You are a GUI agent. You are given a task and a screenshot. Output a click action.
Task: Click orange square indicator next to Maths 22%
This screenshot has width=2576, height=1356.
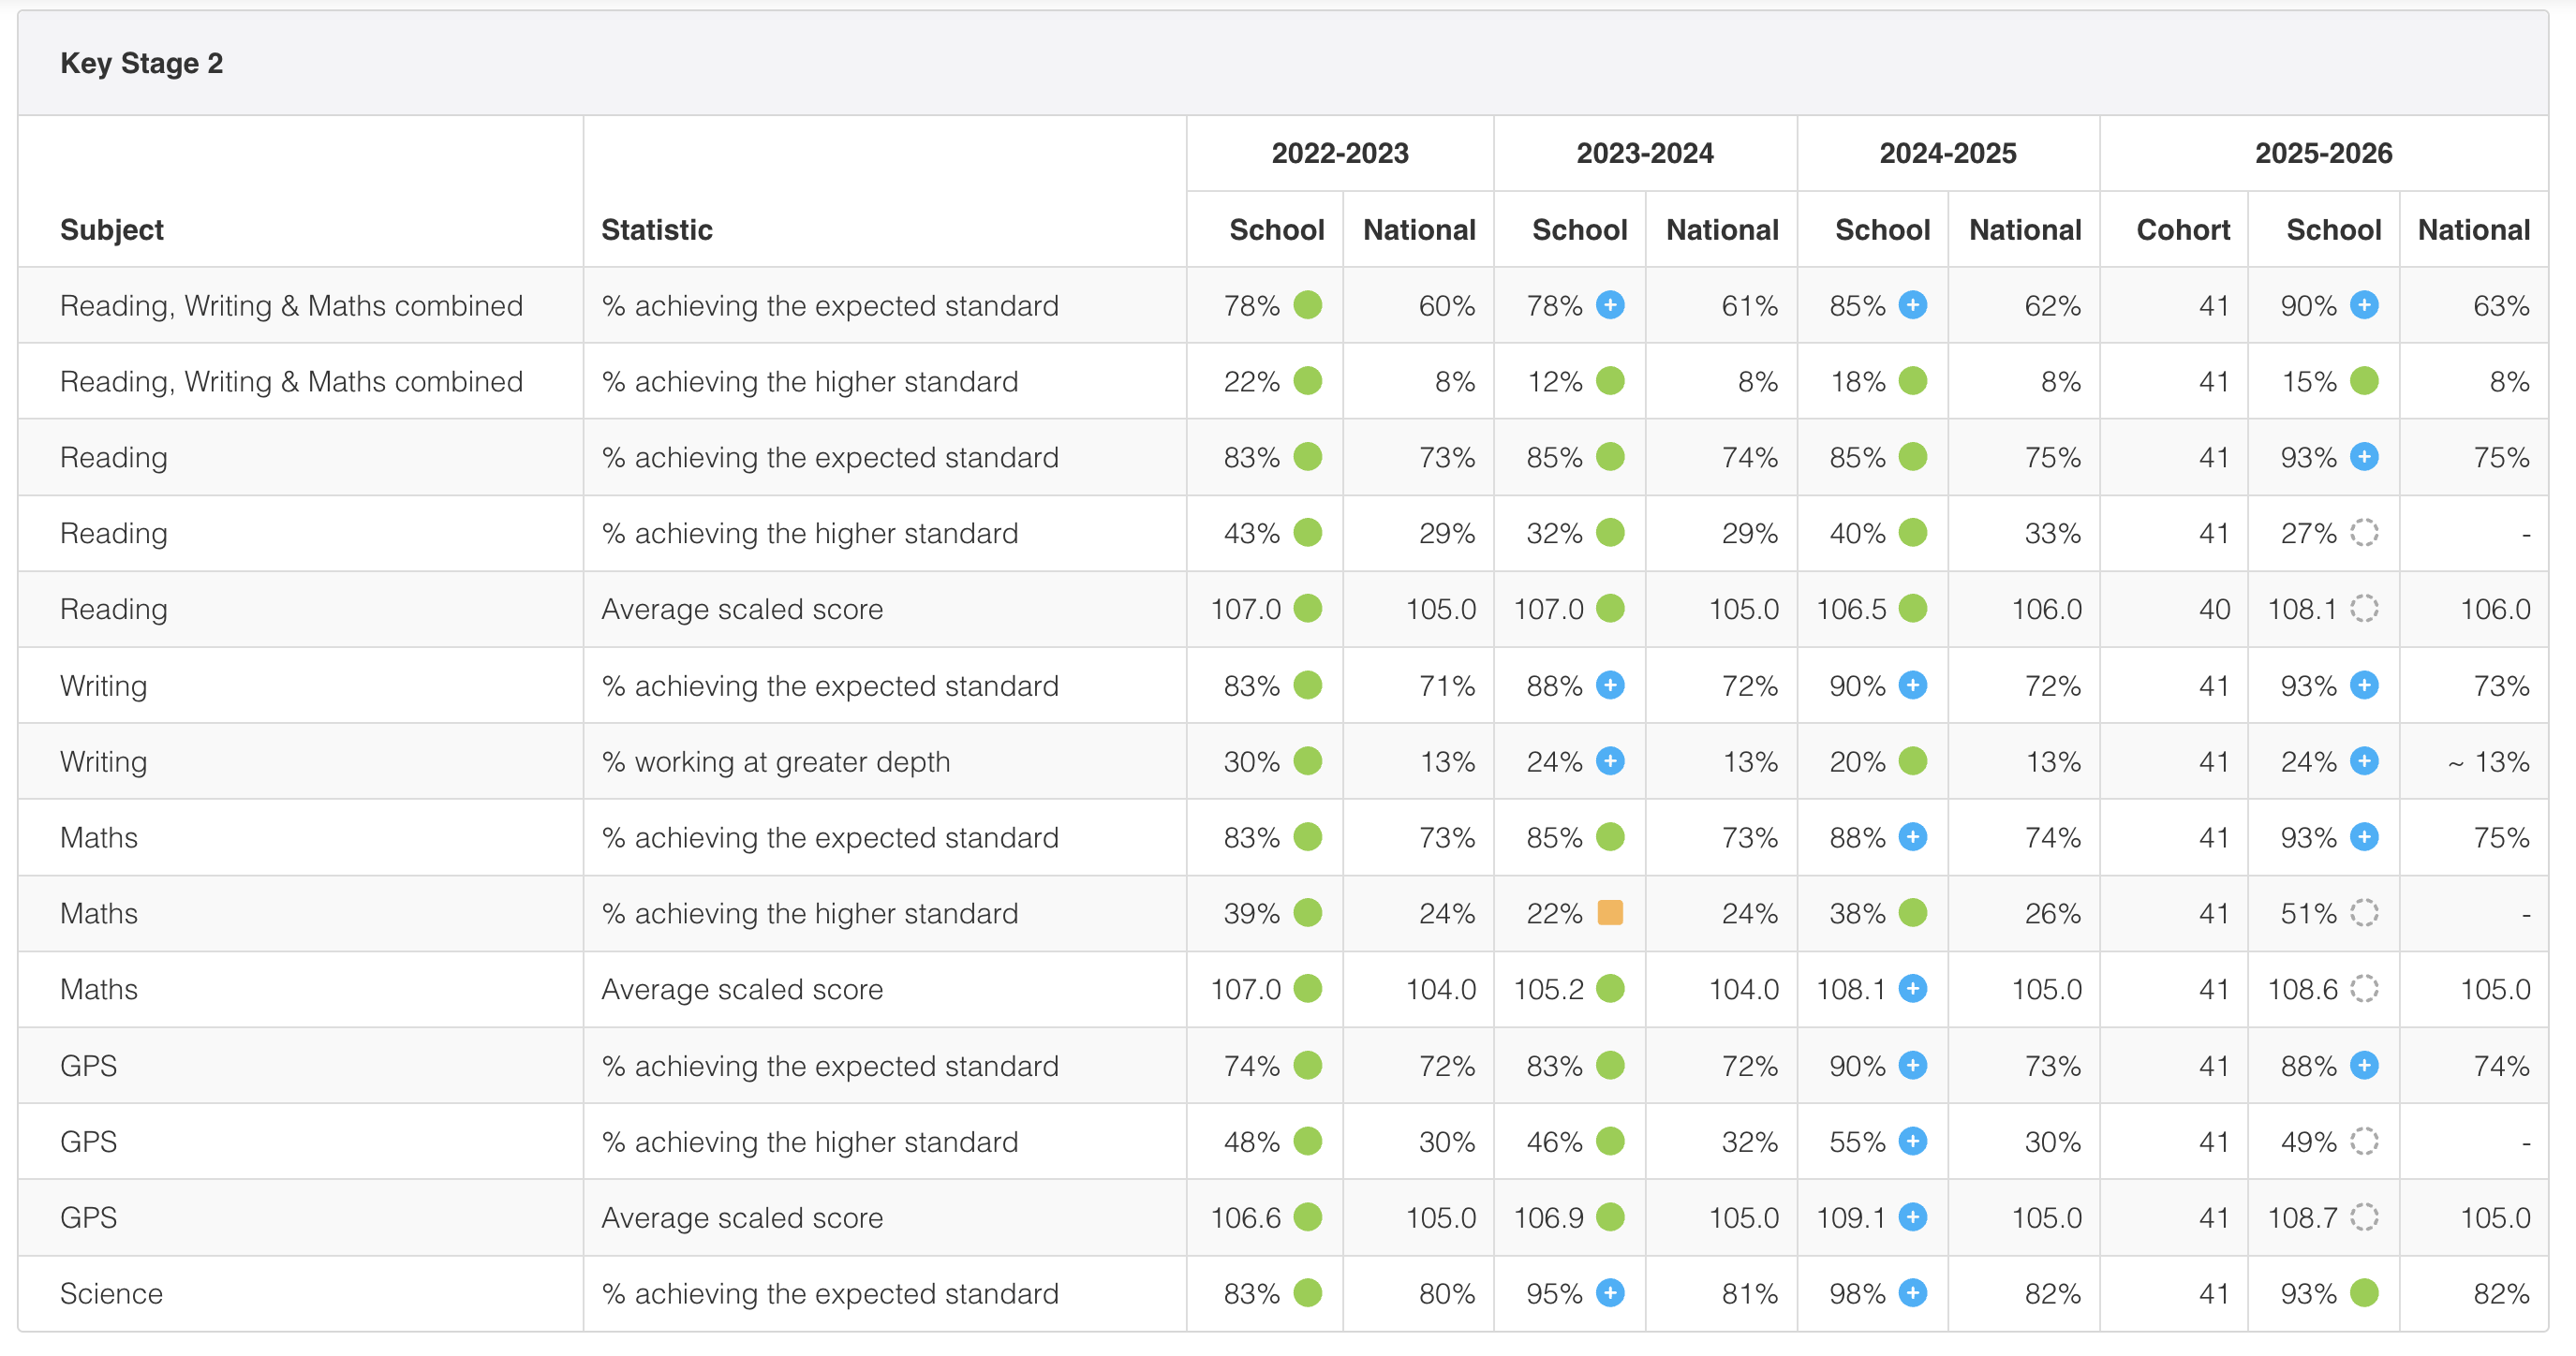tap(1610, 913)
